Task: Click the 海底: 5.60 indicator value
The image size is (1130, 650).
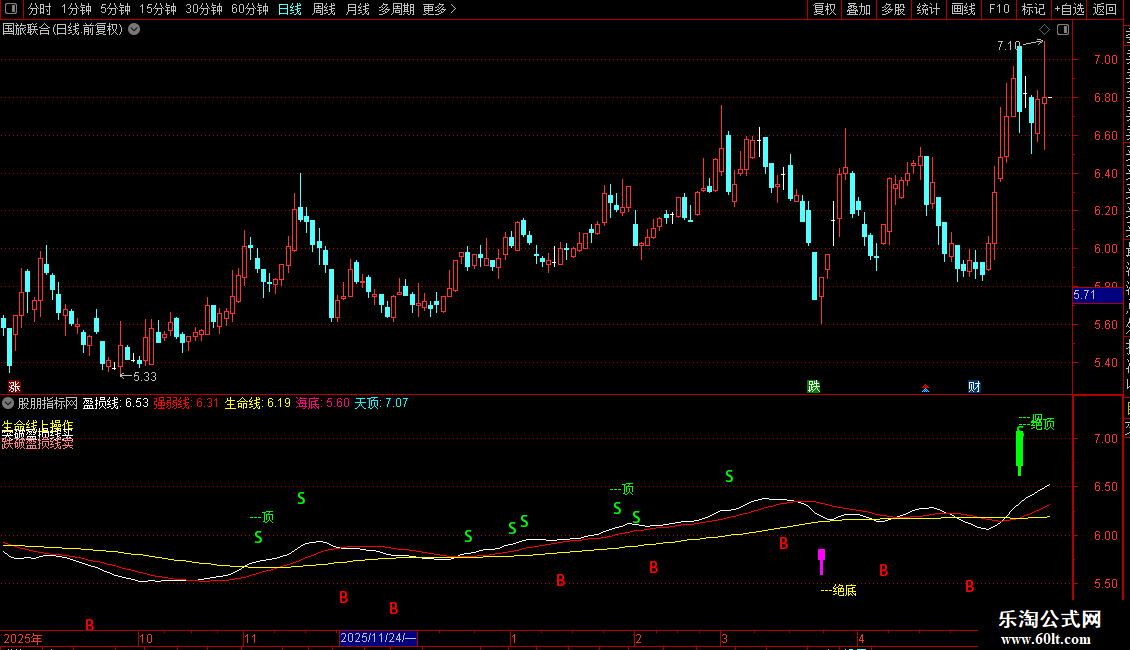Action: click(x=322, y=404)
